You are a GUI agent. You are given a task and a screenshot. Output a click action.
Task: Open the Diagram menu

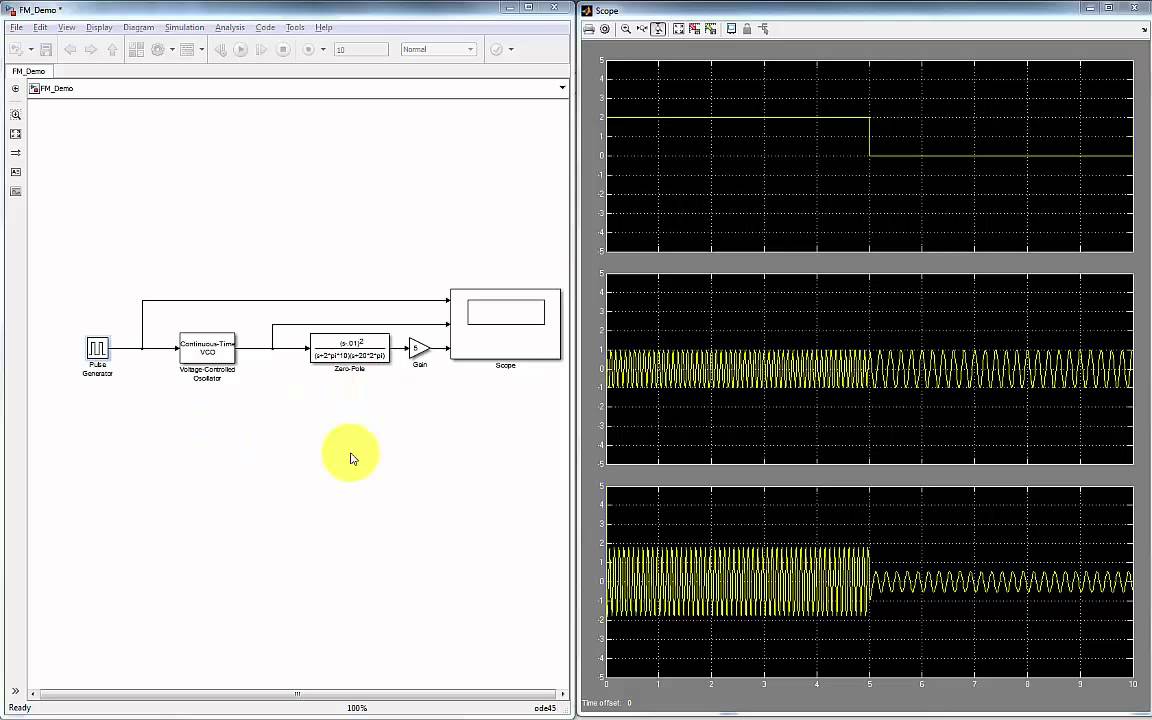pos(138,27)
